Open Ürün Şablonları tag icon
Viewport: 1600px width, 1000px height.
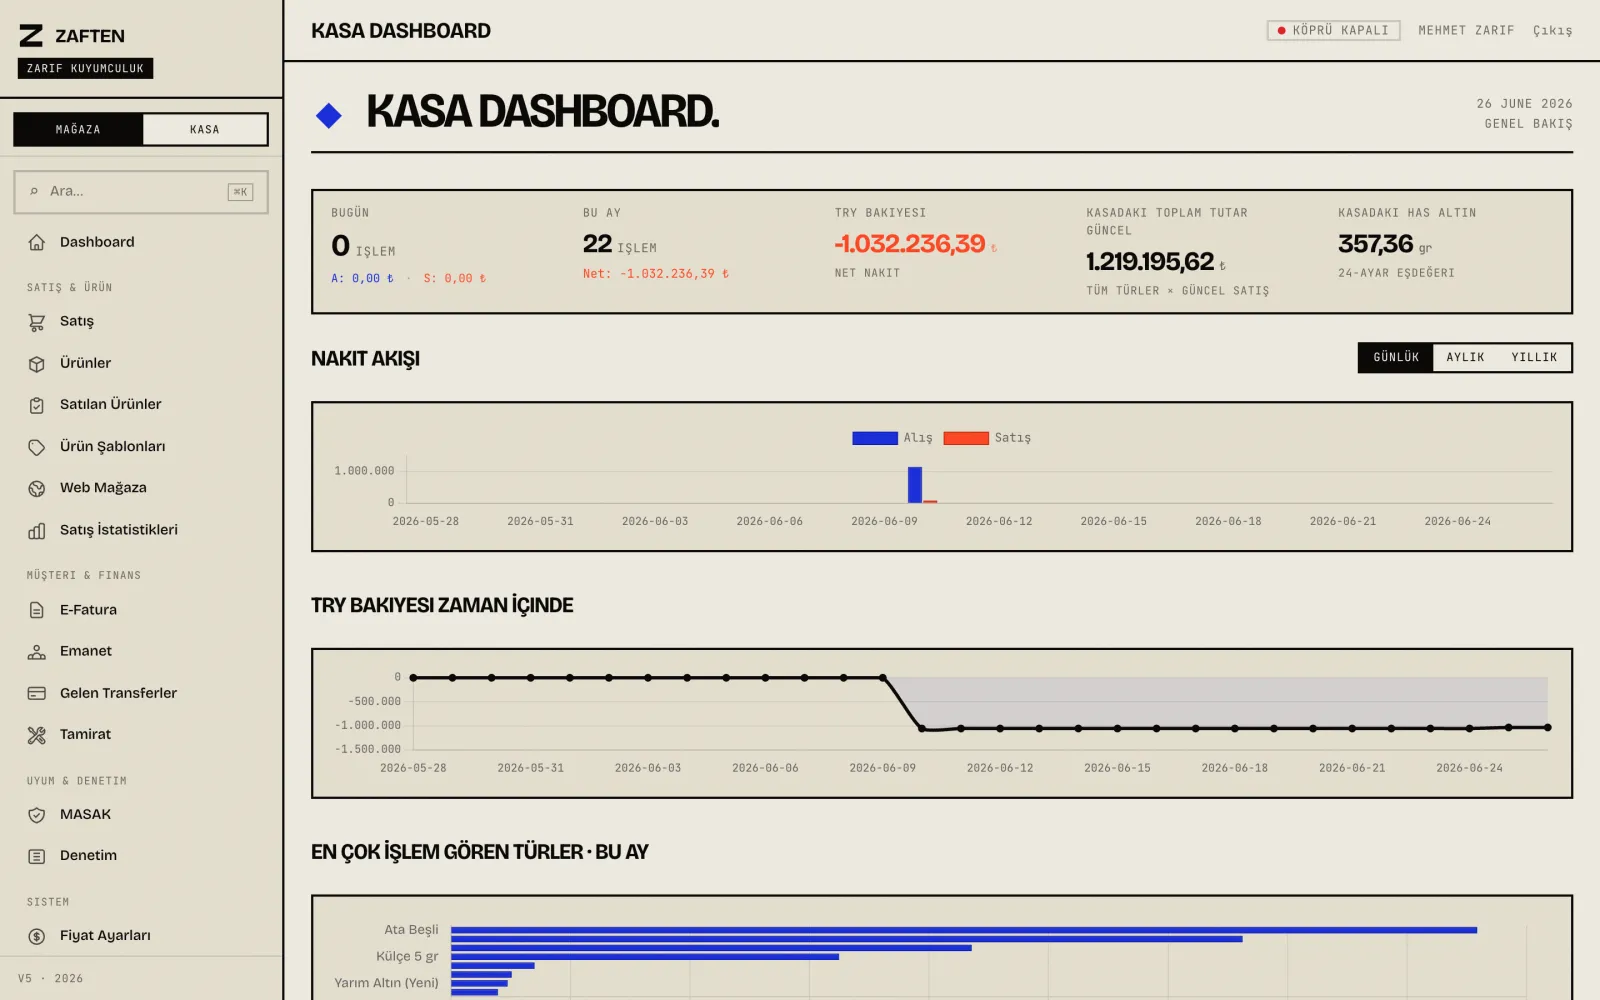coord(37,447)
